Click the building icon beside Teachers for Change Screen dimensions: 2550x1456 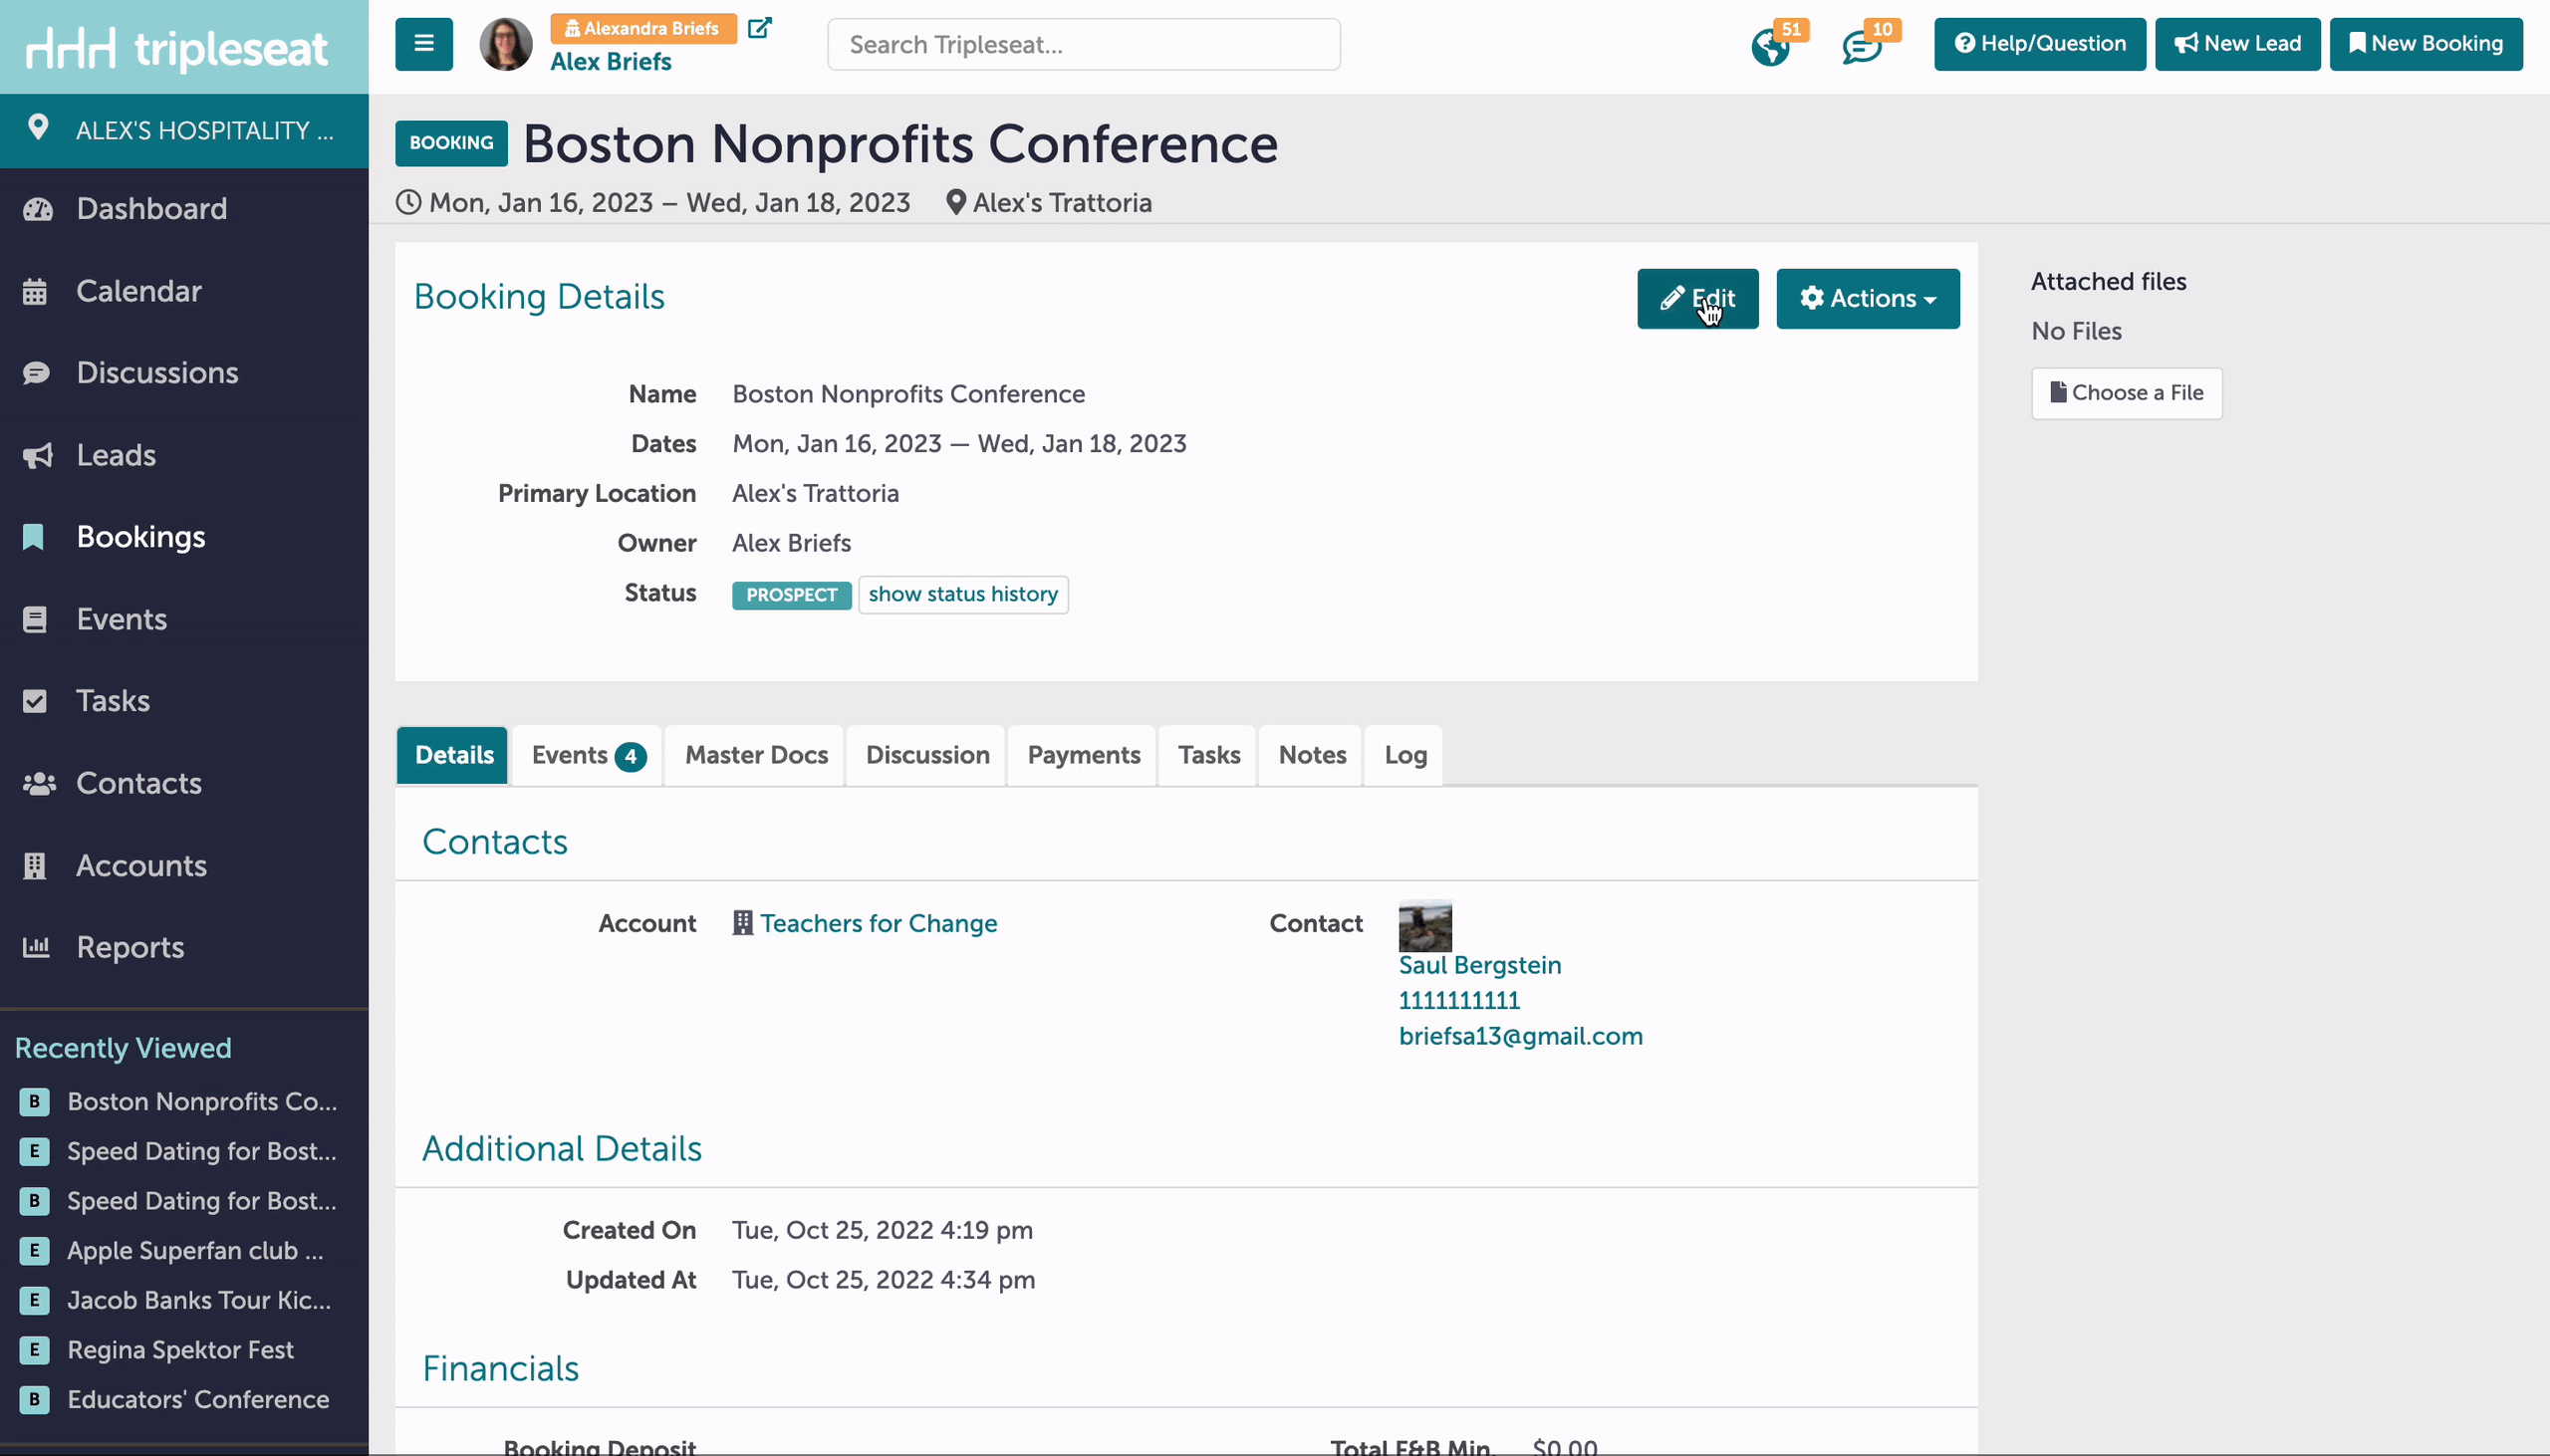click(x=742, y=923)
